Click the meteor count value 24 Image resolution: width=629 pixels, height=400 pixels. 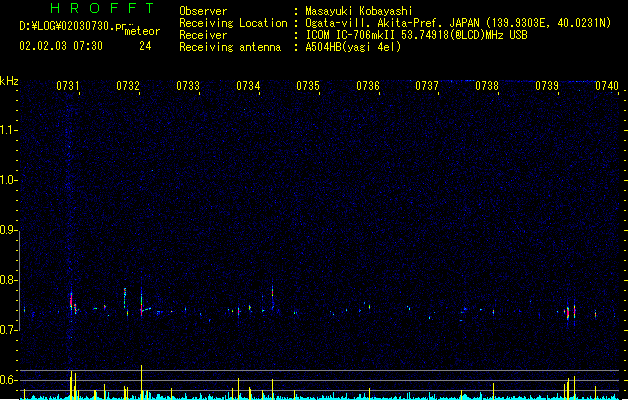145,46
